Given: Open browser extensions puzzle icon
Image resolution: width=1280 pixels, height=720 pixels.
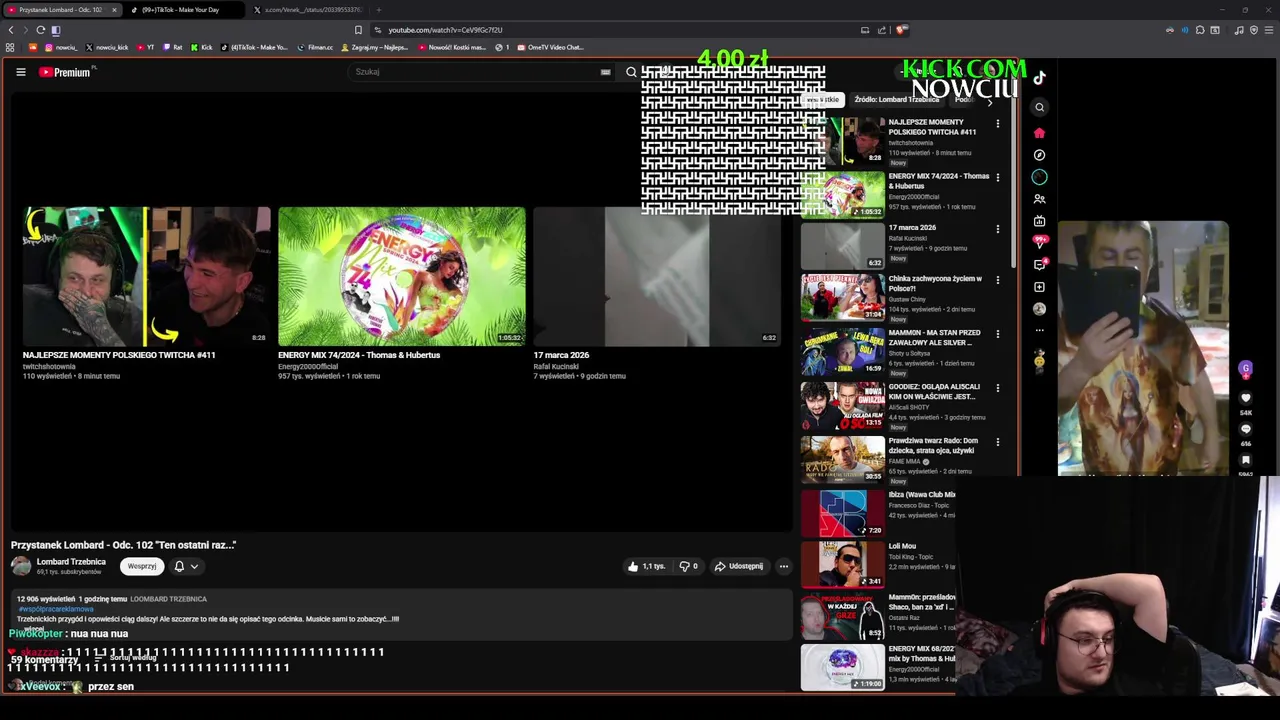Looking at the screenshot, I should pyautogui.click(x=1200, y=30).
